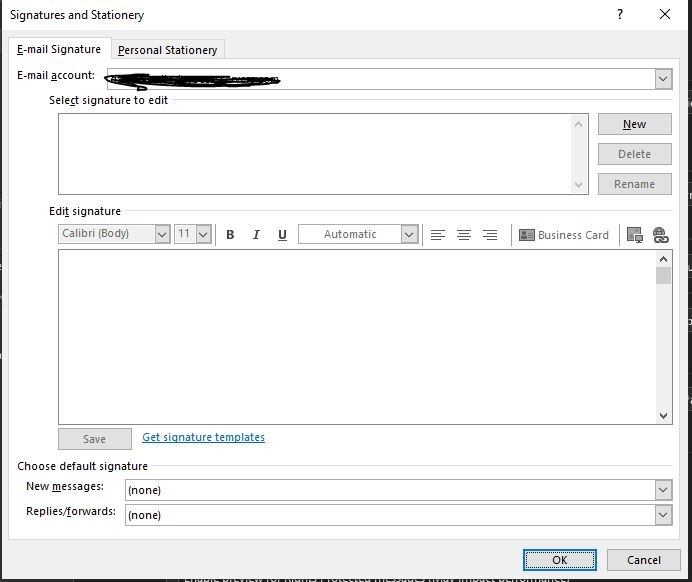Click the editor scrollbar down arrow
Screen dimensions: 692x582
(663, 415)
